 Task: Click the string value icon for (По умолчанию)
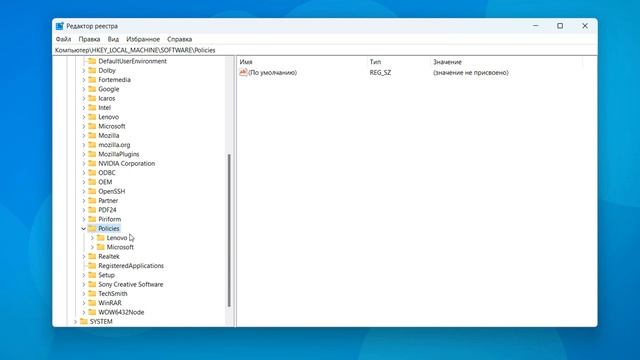244,72
